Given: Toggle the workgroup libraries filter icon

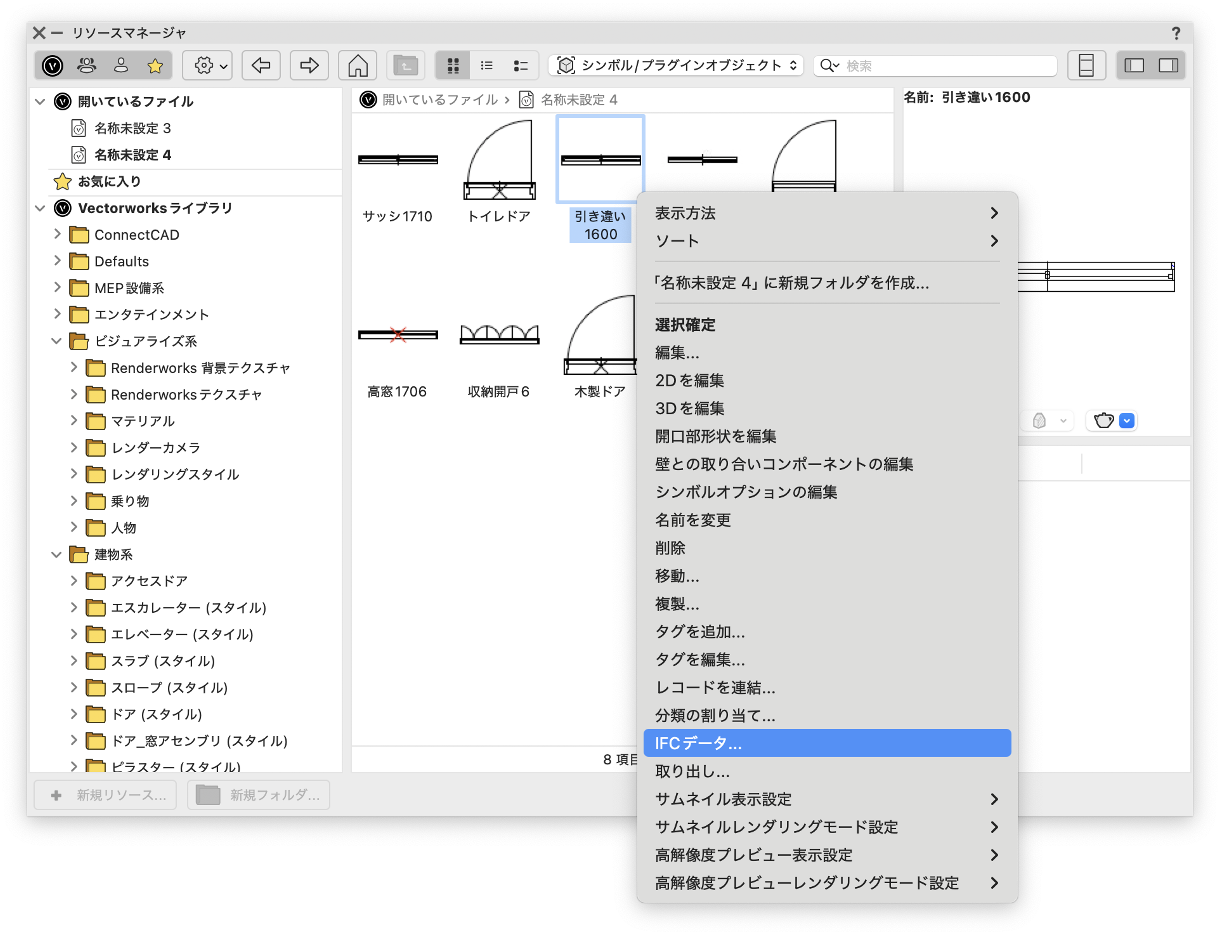Looking at the screenshot, I should 87,65.
